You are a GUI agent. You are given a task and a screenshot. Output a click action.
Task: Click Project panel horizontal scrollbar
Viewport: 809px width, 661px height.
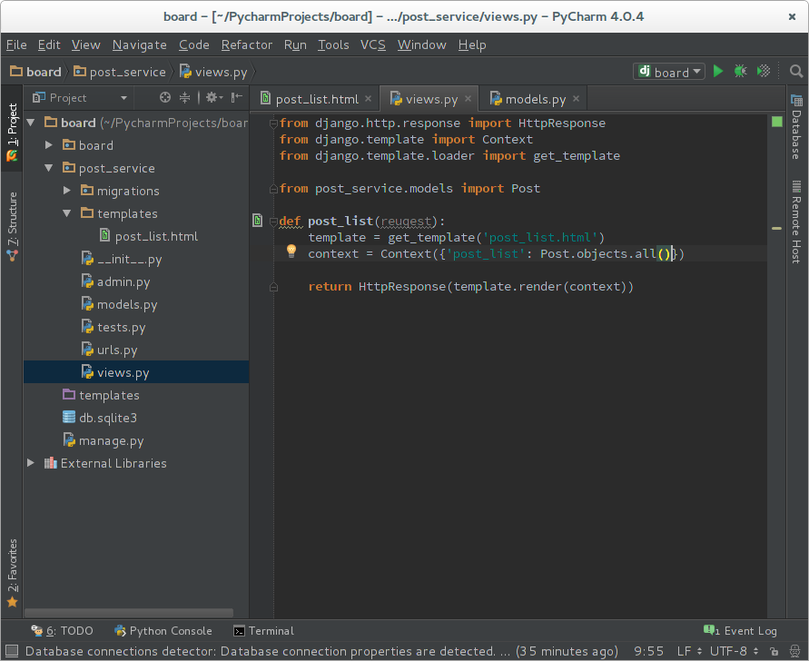coord(129,612)
